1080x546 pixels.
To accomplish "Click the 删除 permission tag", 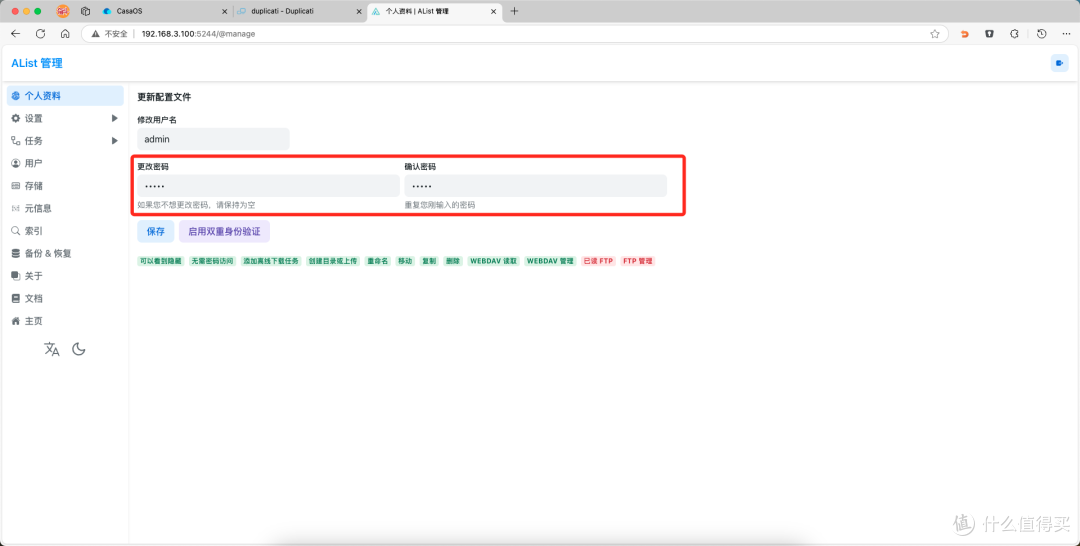I will click(x=453, y=261).
